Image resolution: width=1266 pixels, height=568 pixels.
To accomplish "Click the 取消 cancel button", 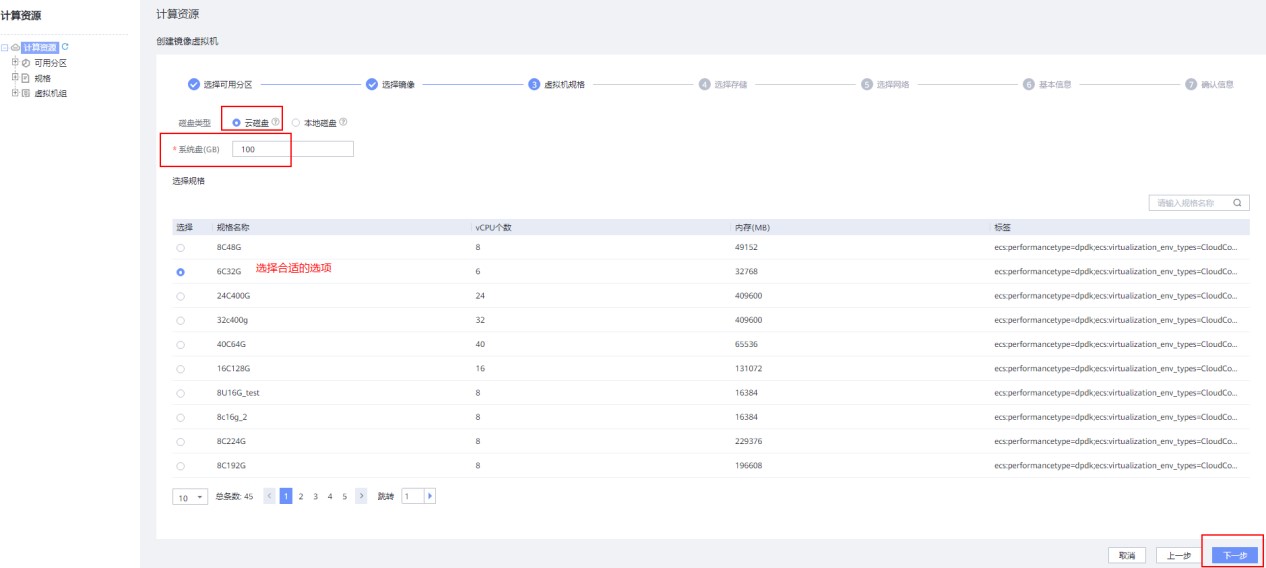I will pyautogui.click(x=1126, y=555).
